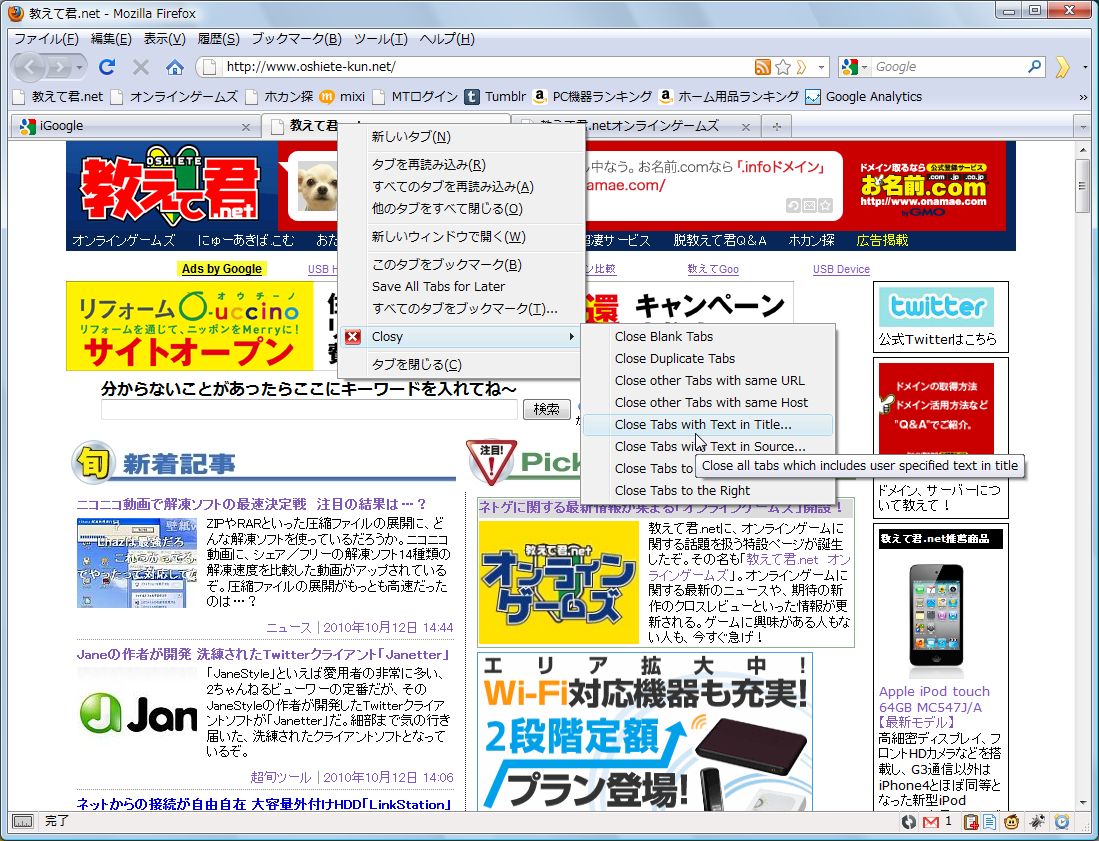Open the PC機器ランキング Amazon bookmark
The image size is (1099, 841).
[592, 97]
